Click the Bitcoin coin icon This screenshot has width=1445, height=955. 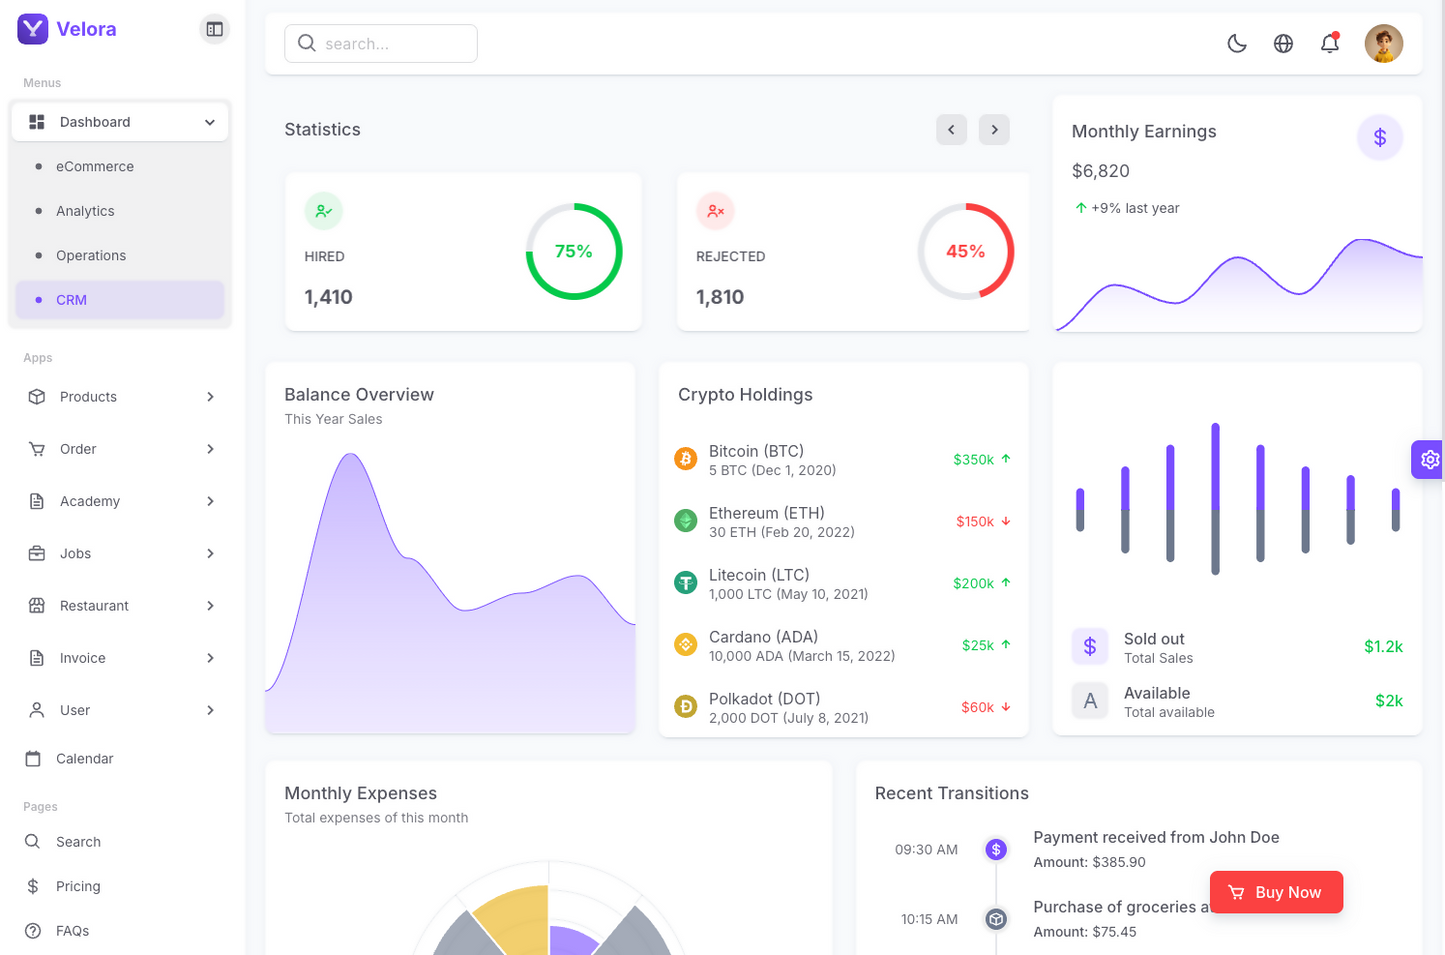[685, 459]
